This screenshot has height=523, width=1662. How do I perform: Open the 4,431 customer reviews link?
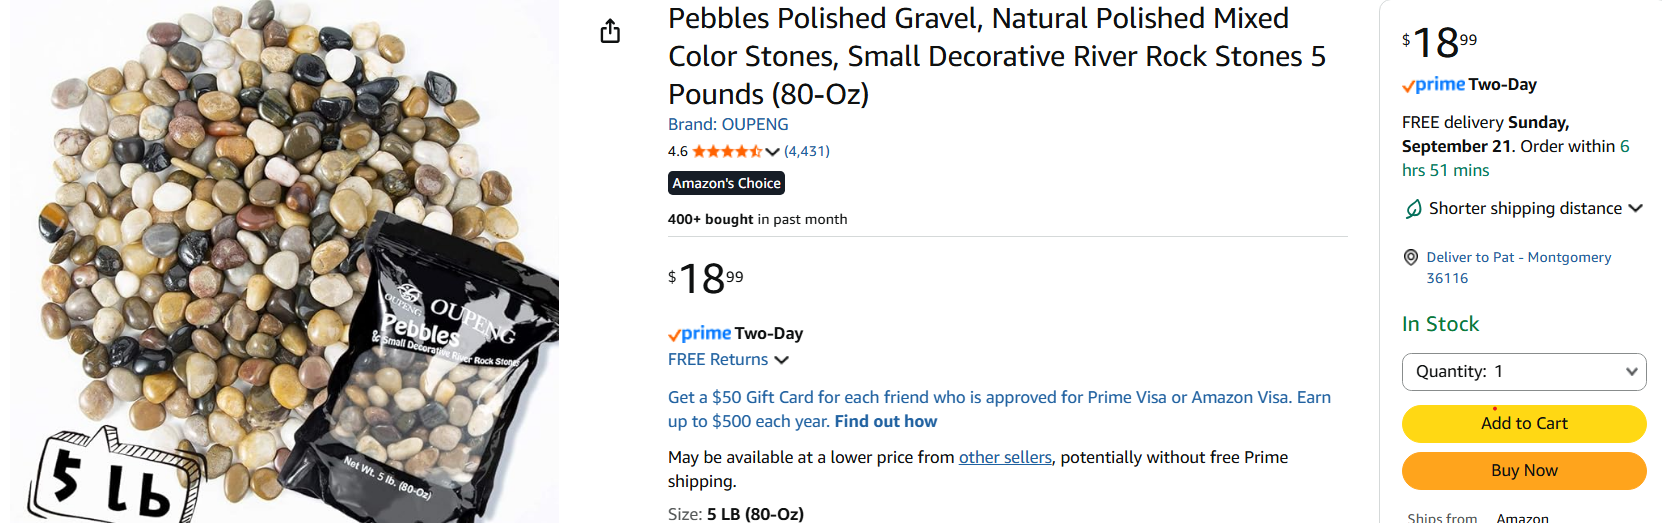tap(807, 152)
